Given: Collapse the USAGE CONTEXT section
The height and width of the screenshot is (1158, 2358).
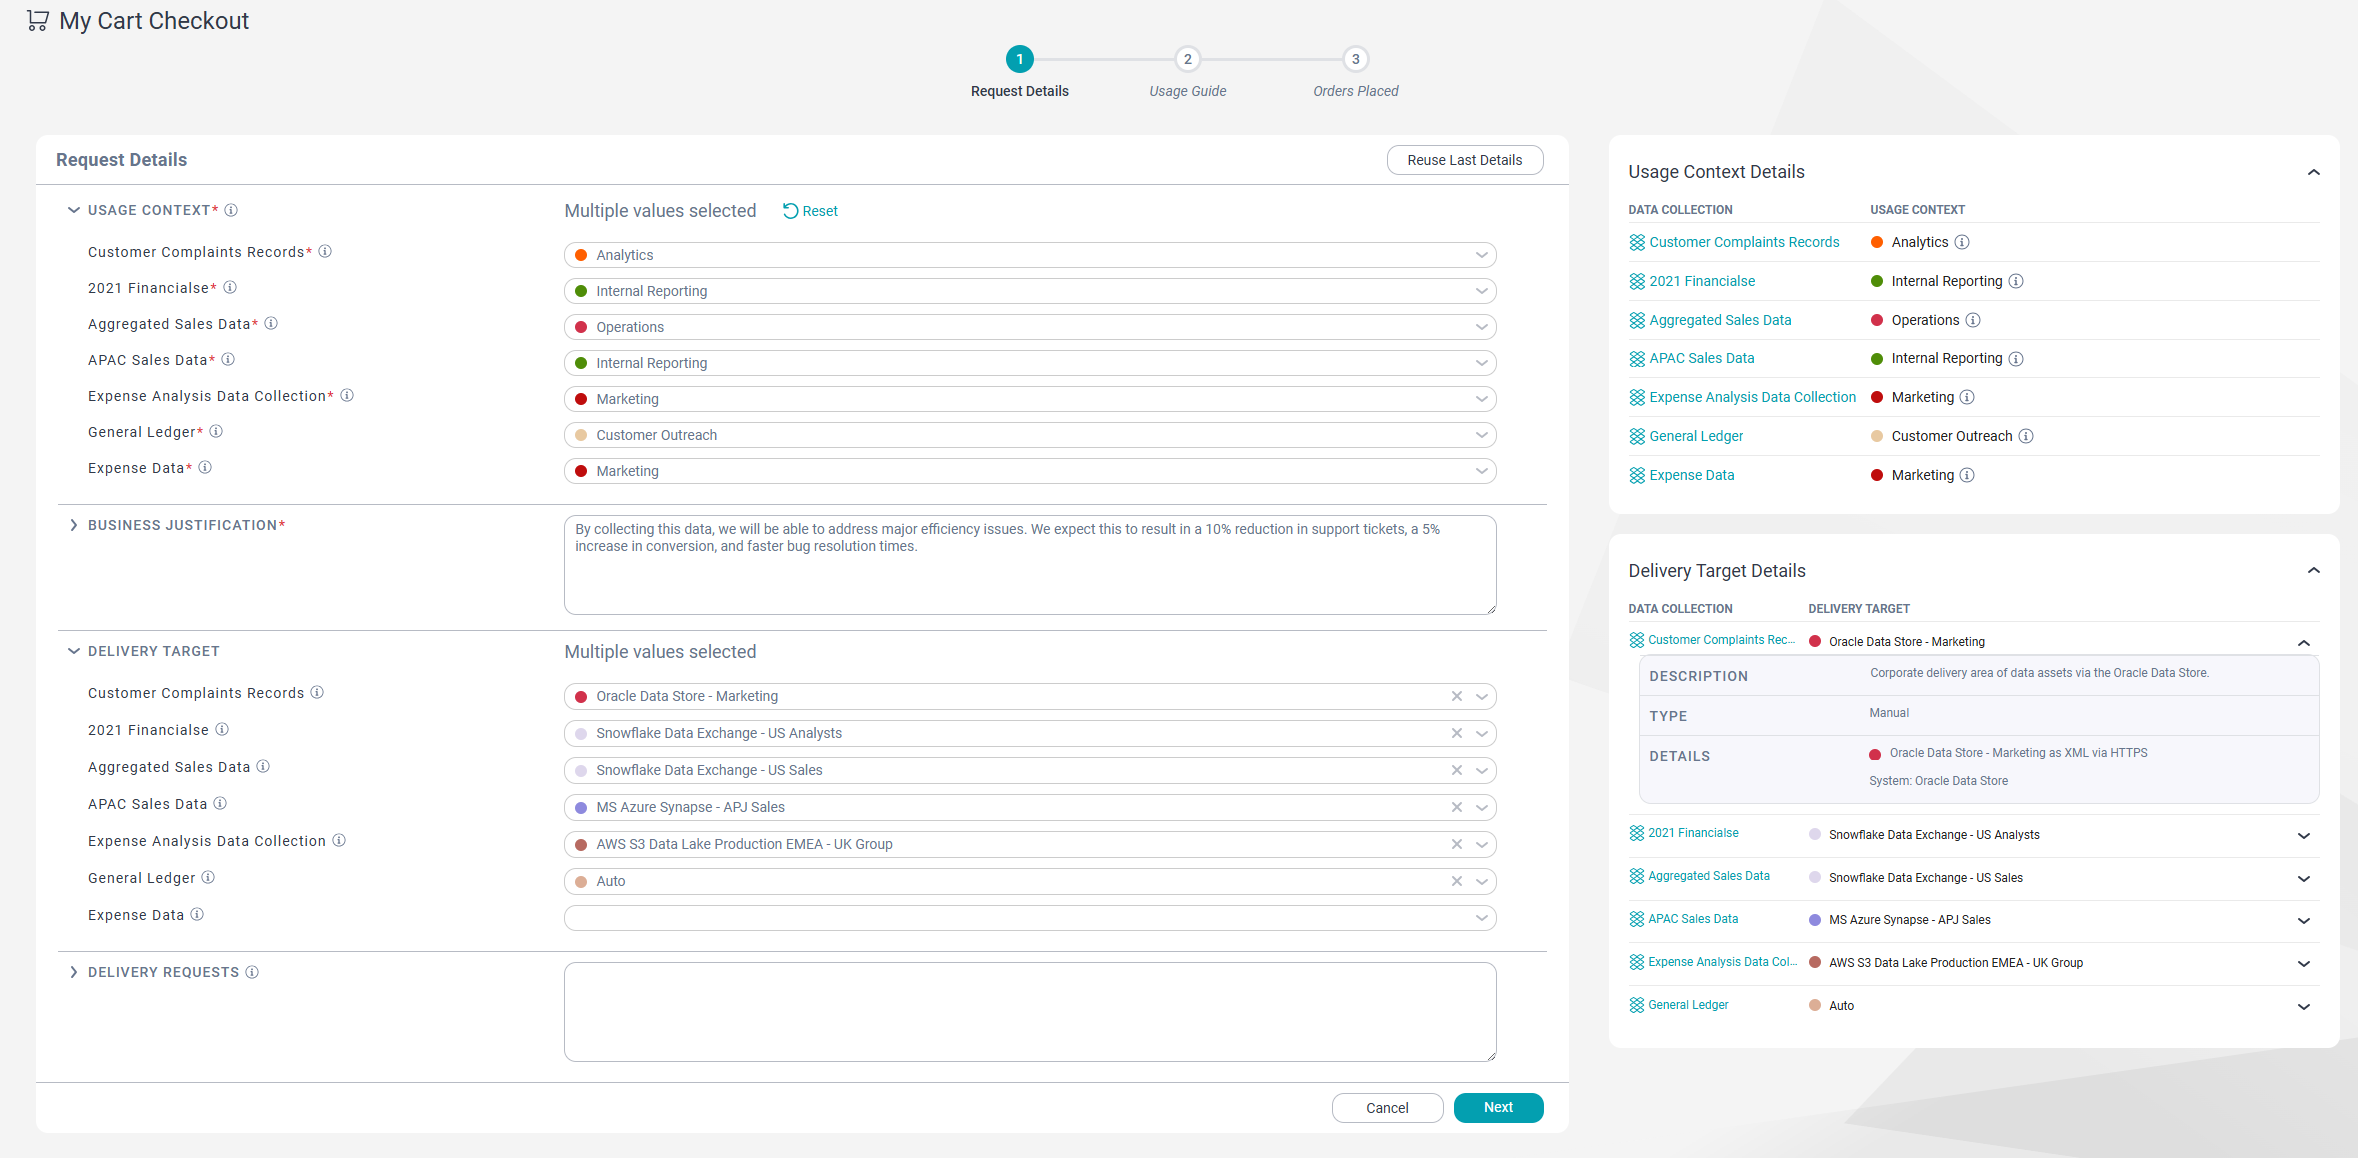Looking at the screenshot, I should coord(73,210).
